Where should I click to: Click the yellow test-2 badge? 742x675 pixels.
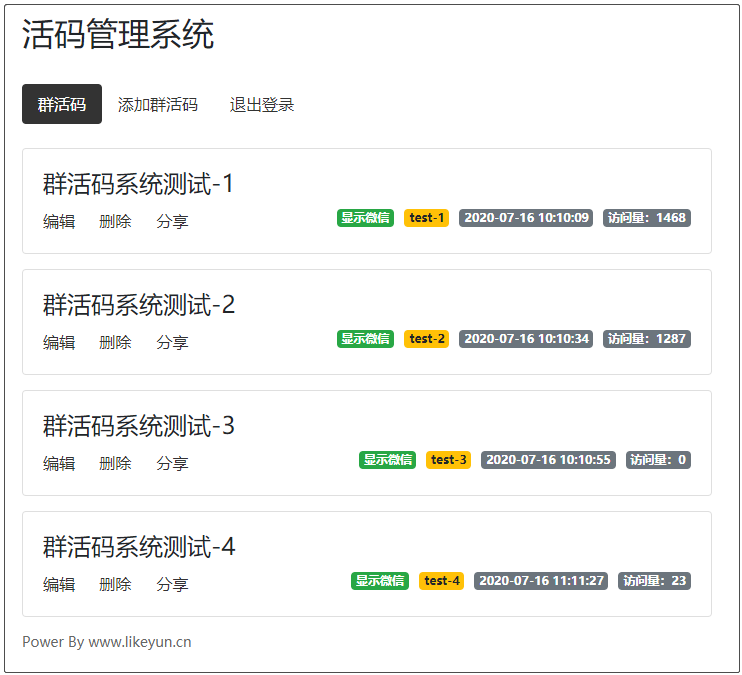coord(427,339)
